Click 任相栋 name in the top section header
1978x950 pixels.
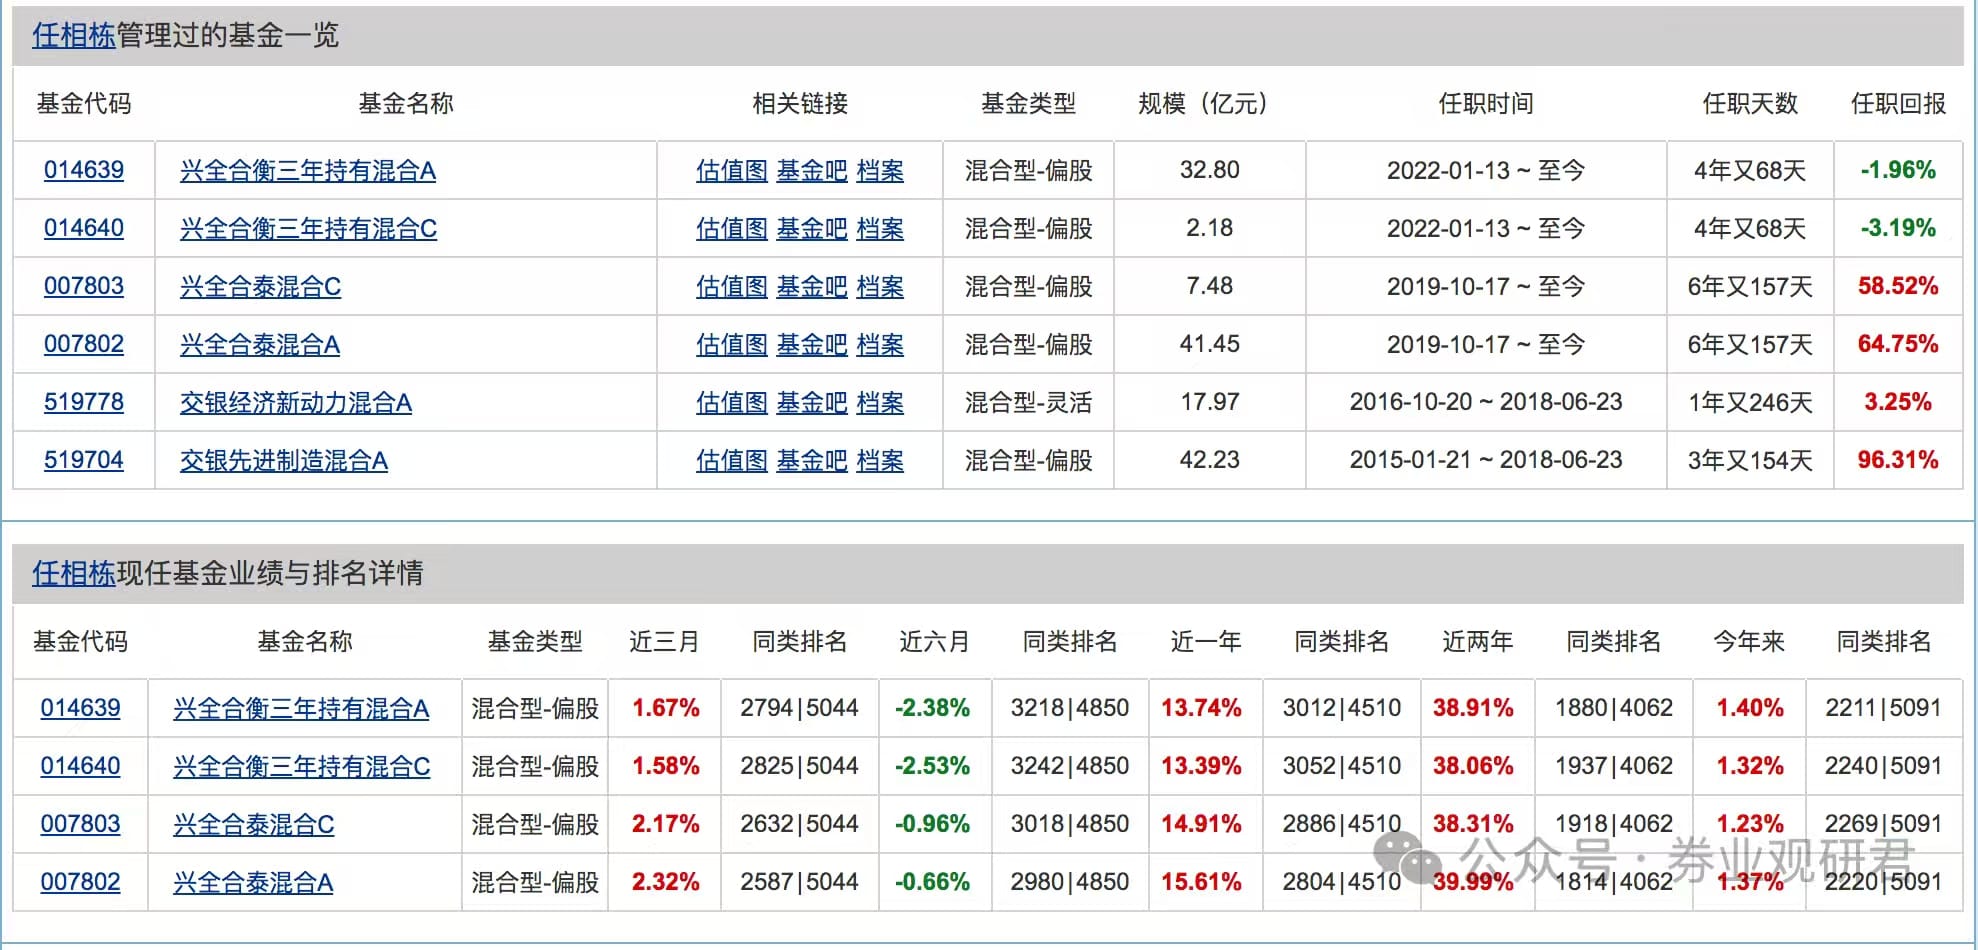[x=74, y=36]
